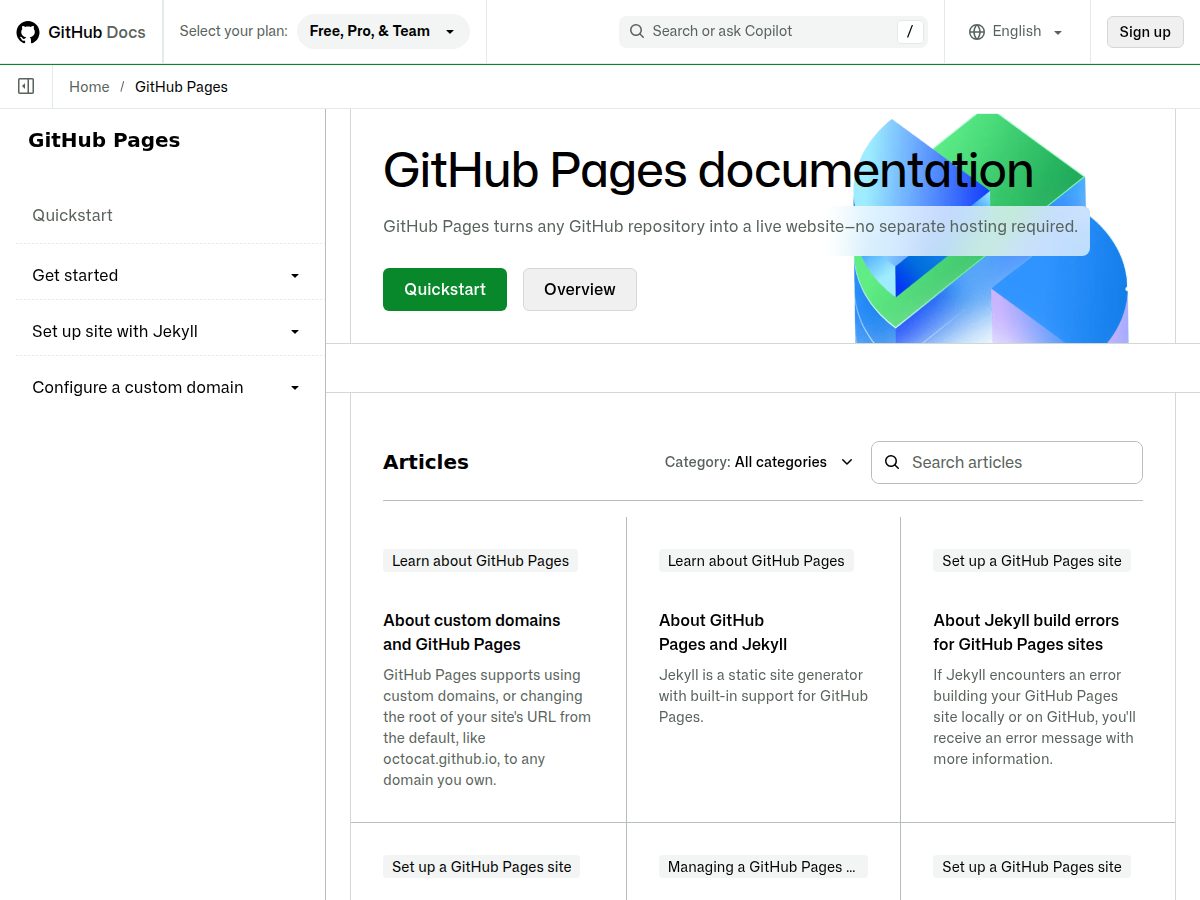Image resolution: width=1200 pixels, height=900 pixels.
Task: Focus the Search articles field
Action: tap(1007, 463)
